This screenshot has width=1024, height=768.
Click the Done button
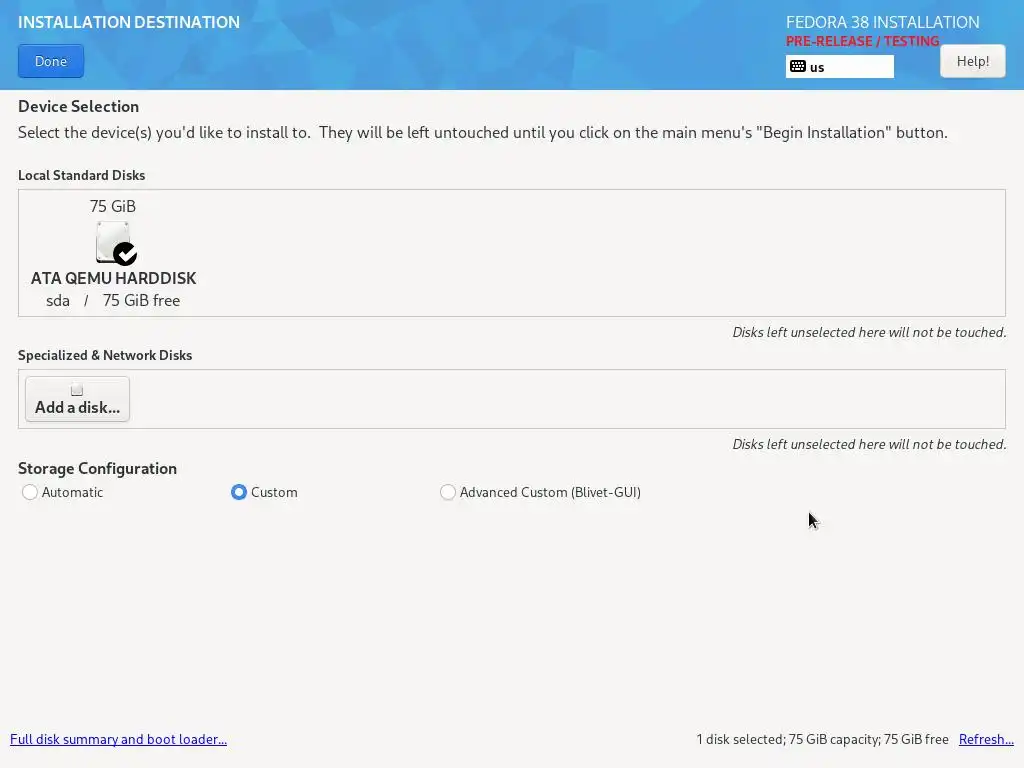click(51, 61)
